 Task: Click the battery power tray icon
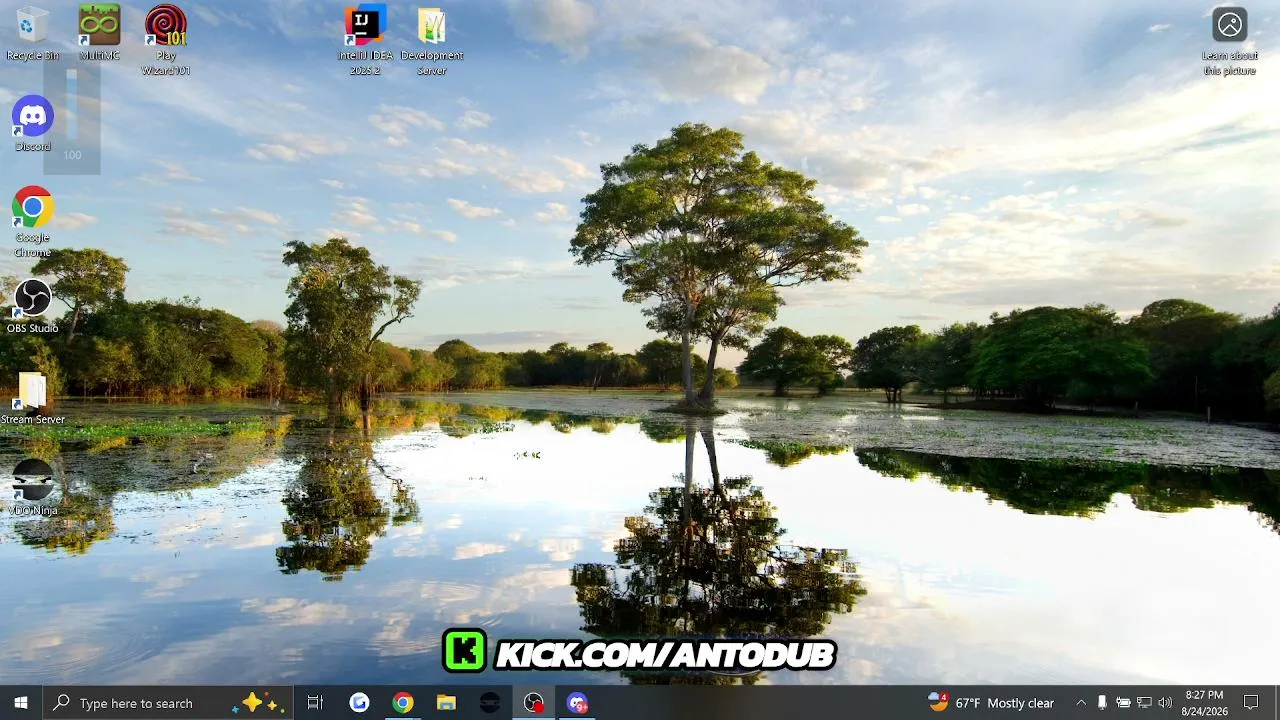pos(1123,703)
